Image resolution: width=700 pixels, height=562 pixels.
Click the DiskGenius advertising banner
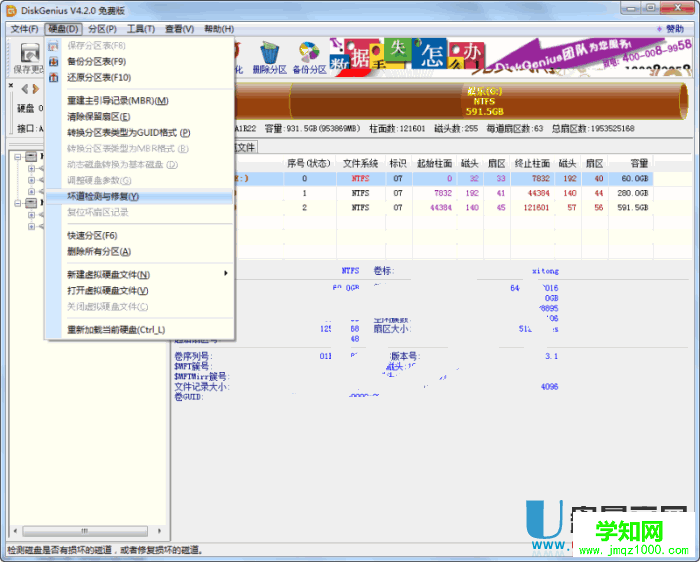[510, 56]
